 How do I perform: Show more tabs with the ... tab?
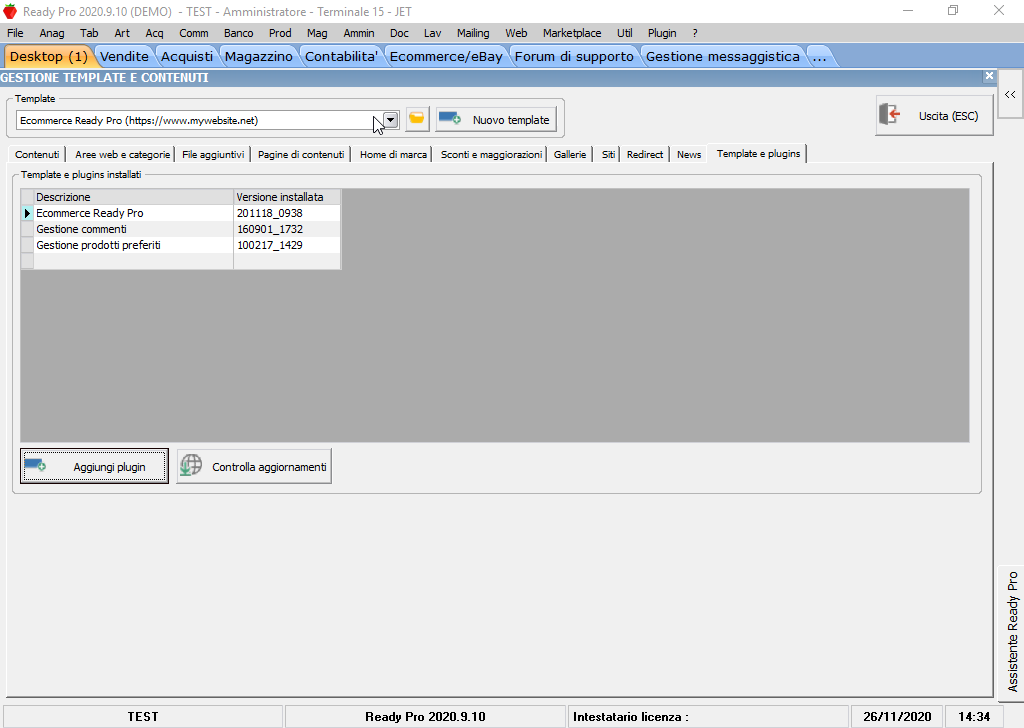pyautogui.click(x=820, y=56)
